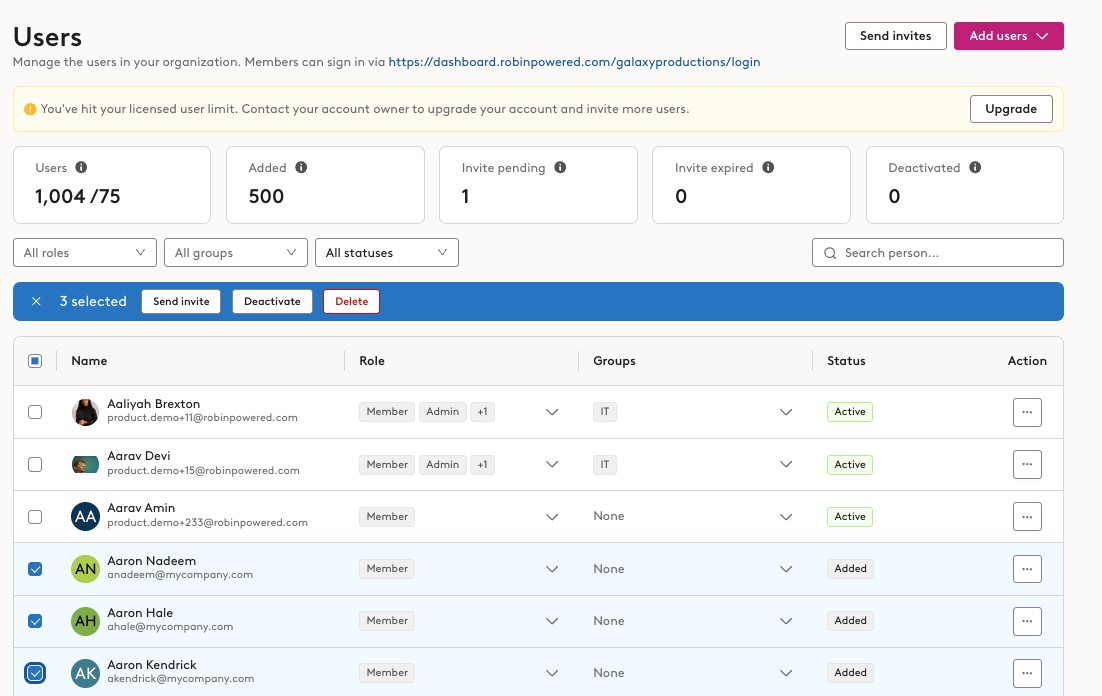Open action menu for Aarav Amin
This screenshot has width=1102, height=696.
(x=1027, y=517)
